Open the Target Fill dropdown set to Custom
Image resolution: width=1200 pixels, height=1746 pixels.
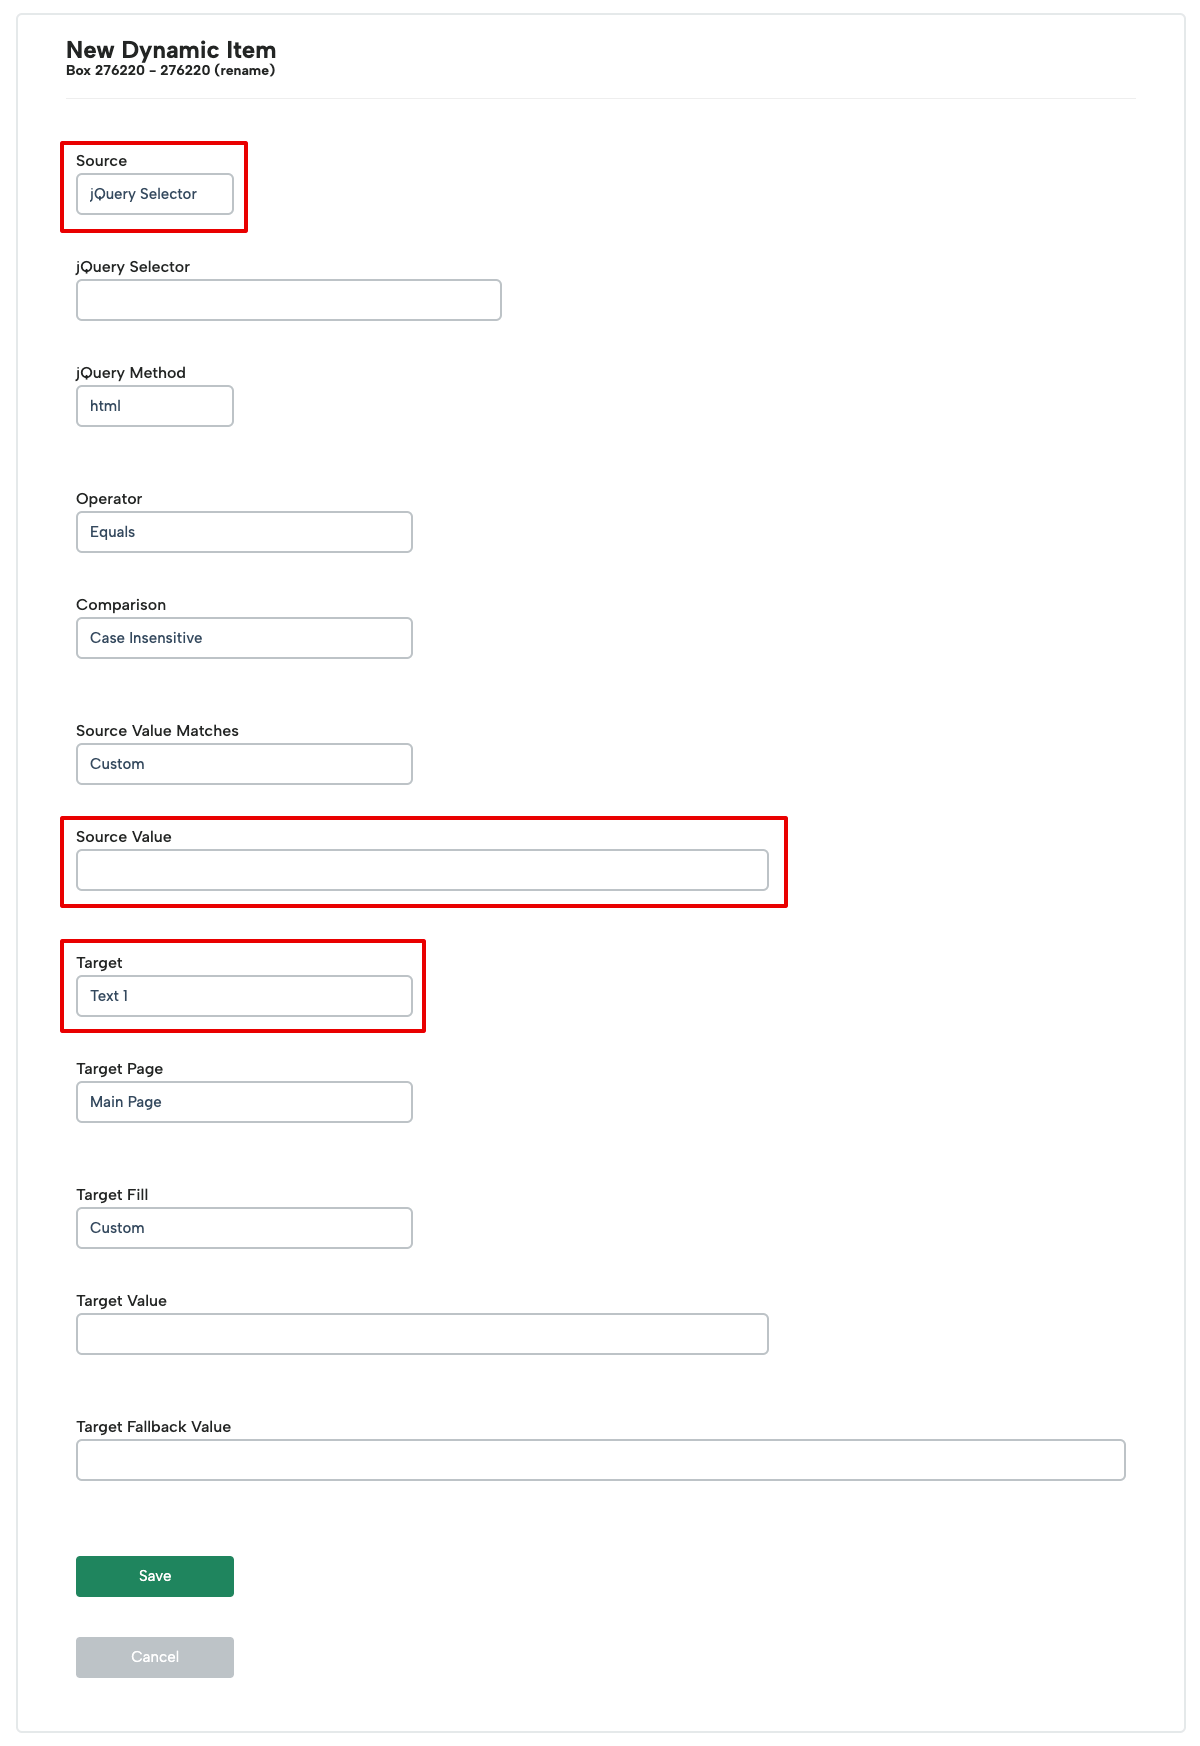pyautogui.click(x=244, y=1228)
